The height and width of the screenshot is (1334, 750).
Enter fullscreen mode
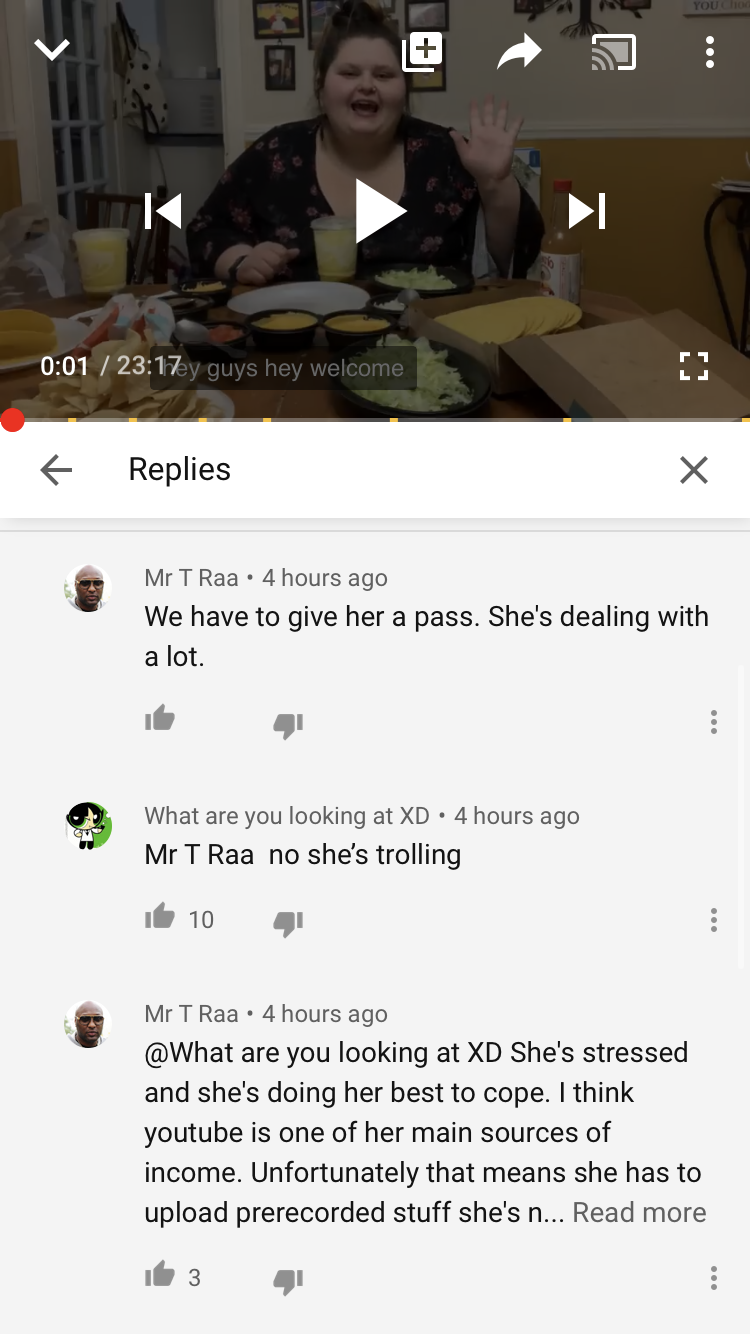694,366
